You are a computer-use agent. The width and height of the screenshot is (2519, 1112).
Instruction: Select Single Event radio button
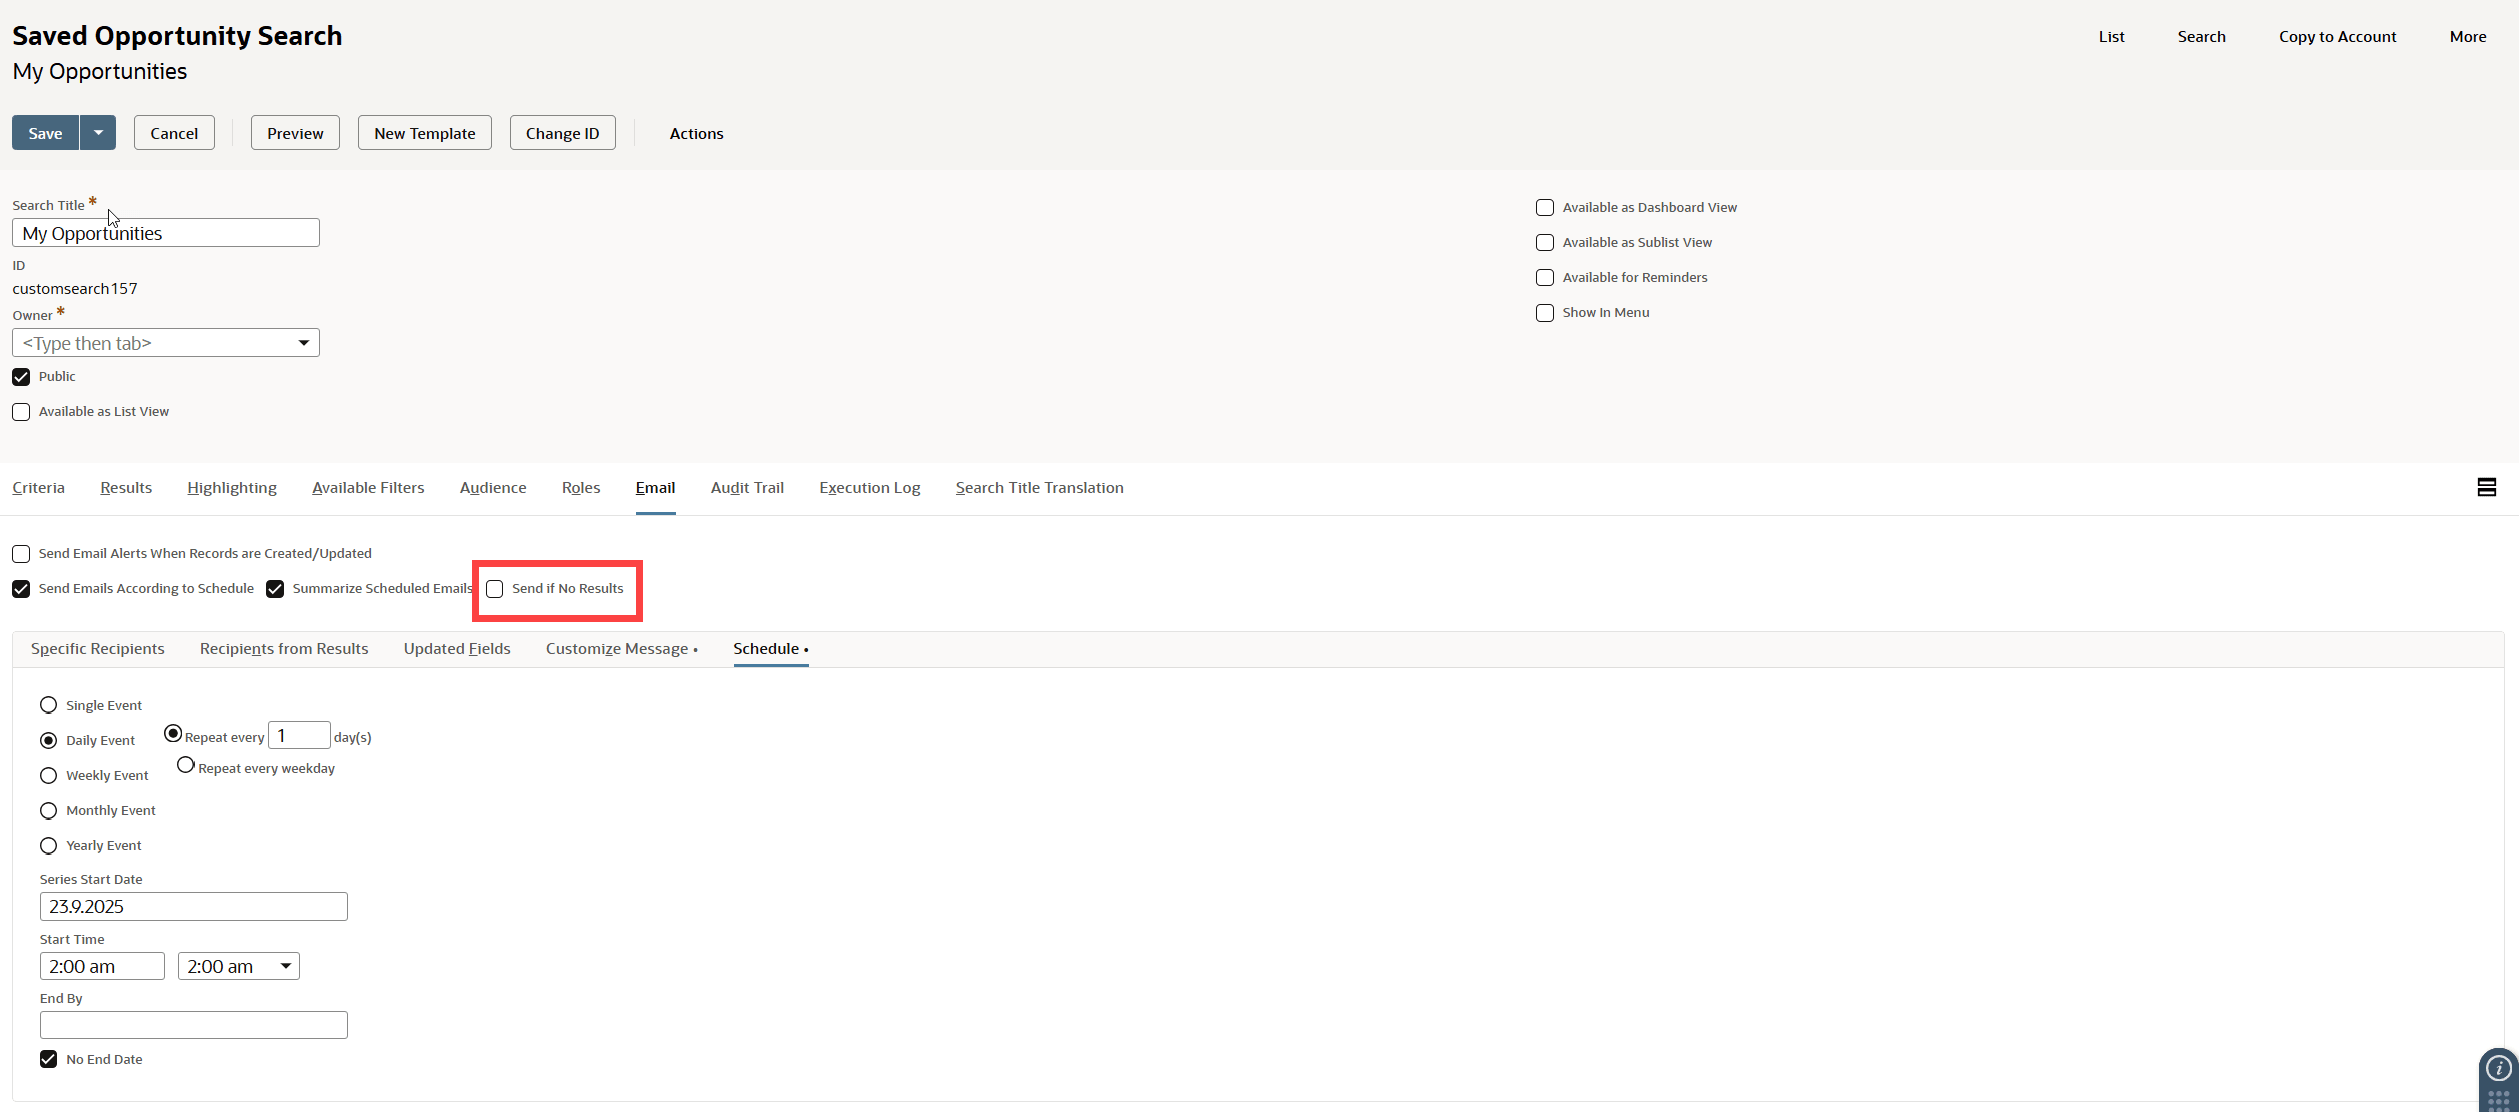(48, 705)
